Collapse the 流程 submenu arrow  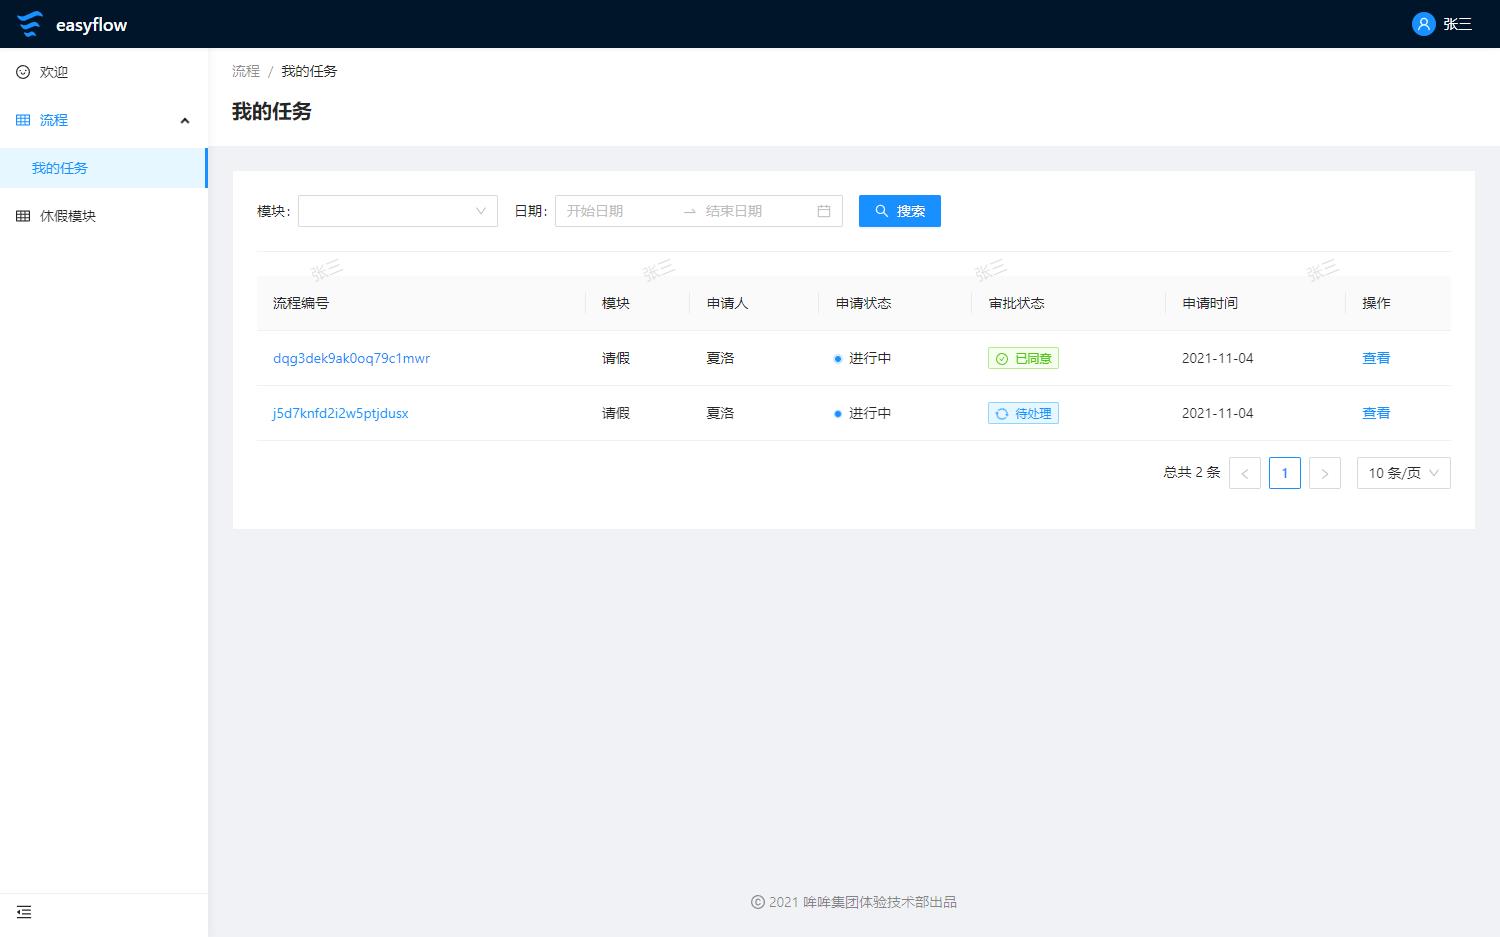[185, 121]
